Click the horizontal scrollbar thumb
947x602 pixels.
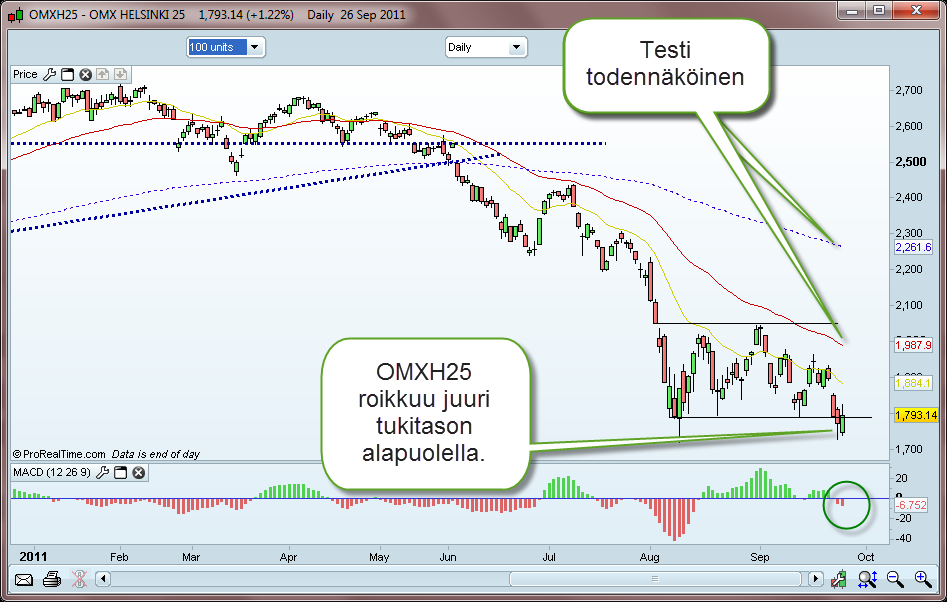click(655, 579)
